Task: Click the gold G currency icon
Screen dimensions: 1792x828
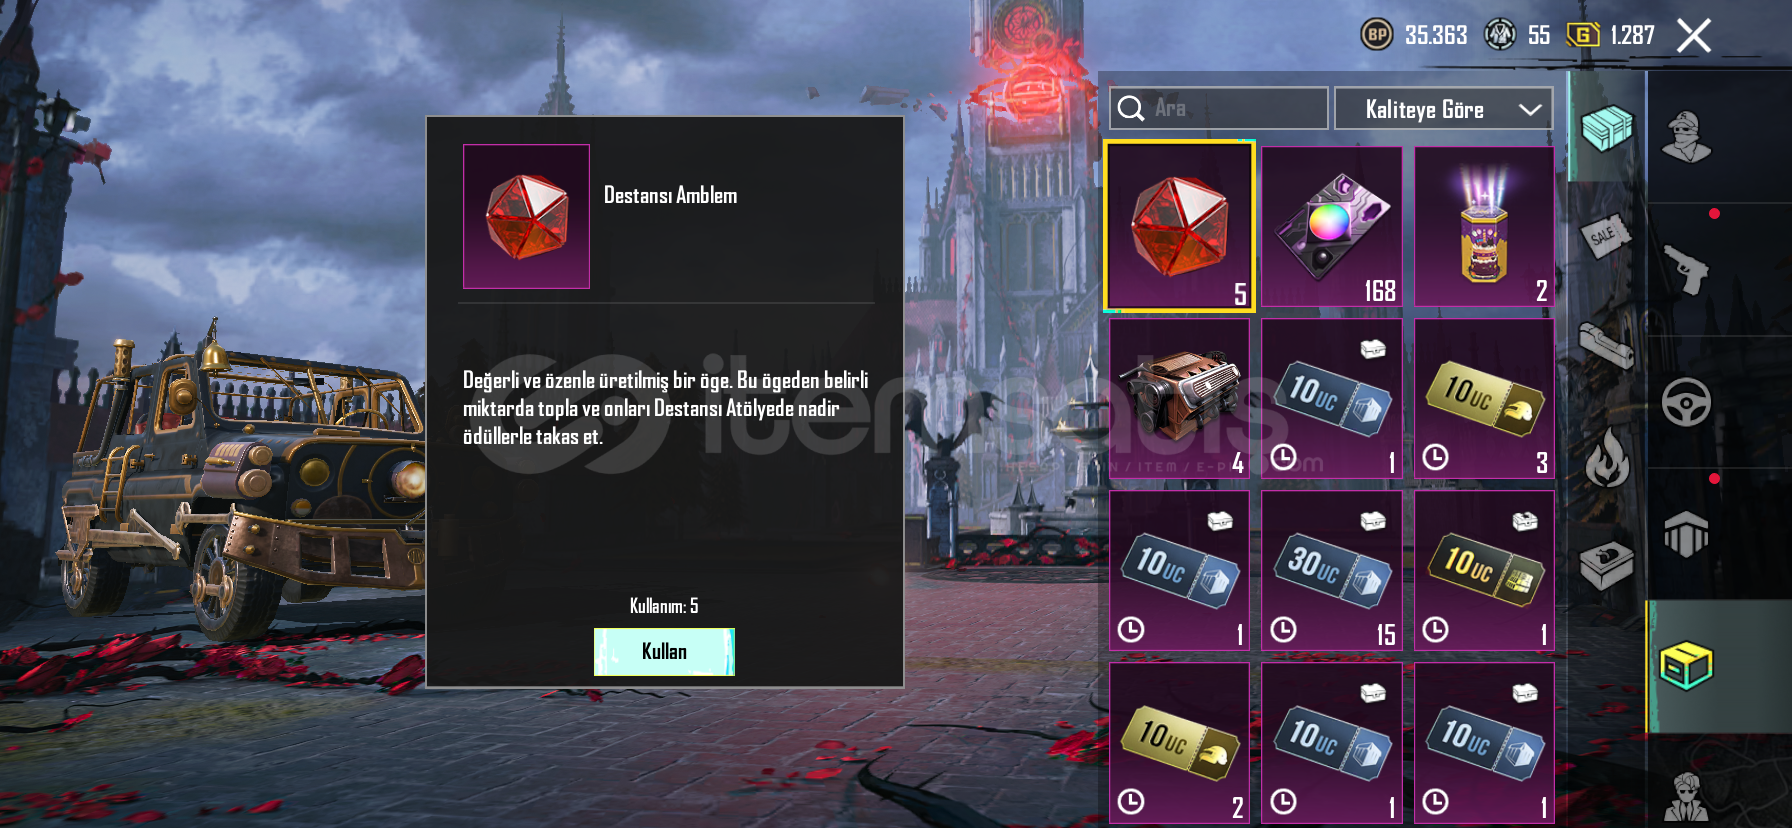Action: pyautogui.click(x=1582, y=35)
